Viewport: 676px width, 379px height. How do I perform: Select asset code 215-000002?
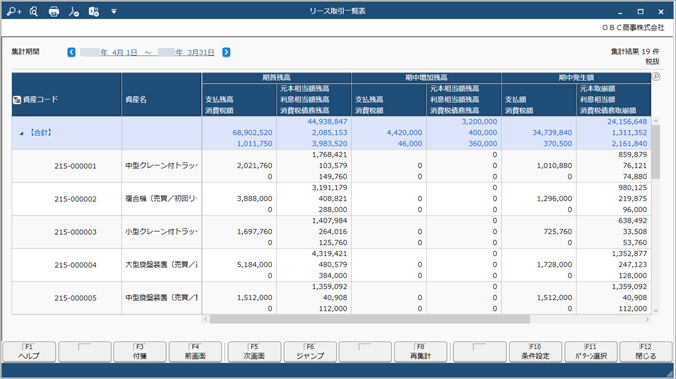click(x=75, y=199)
